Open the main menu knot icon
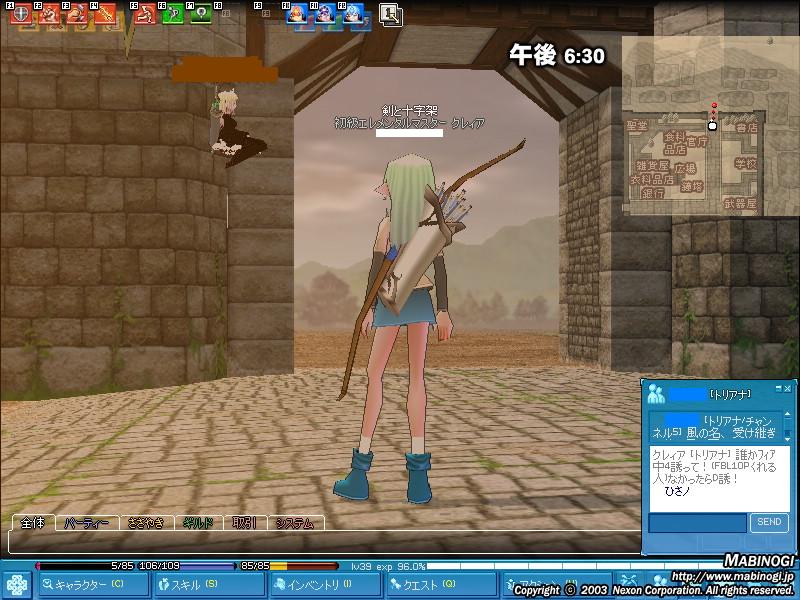800x600 pixels. (17, 585)
